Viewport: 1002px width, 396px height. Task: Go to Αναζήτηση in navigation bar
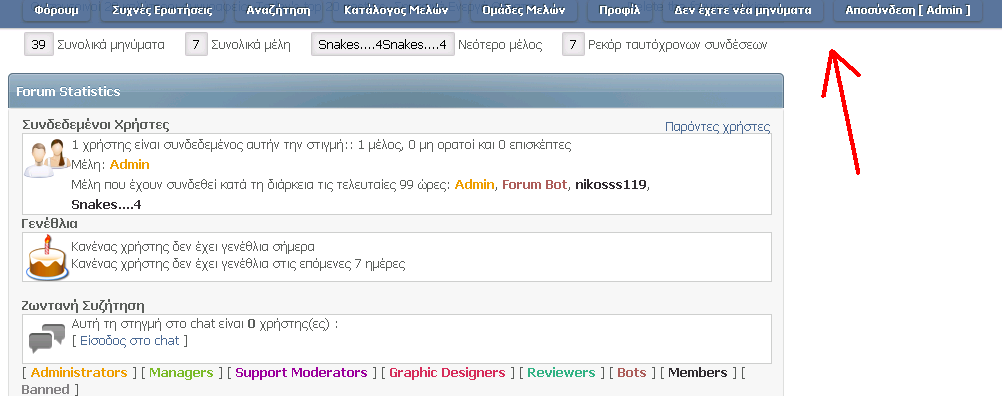point(278,10)
